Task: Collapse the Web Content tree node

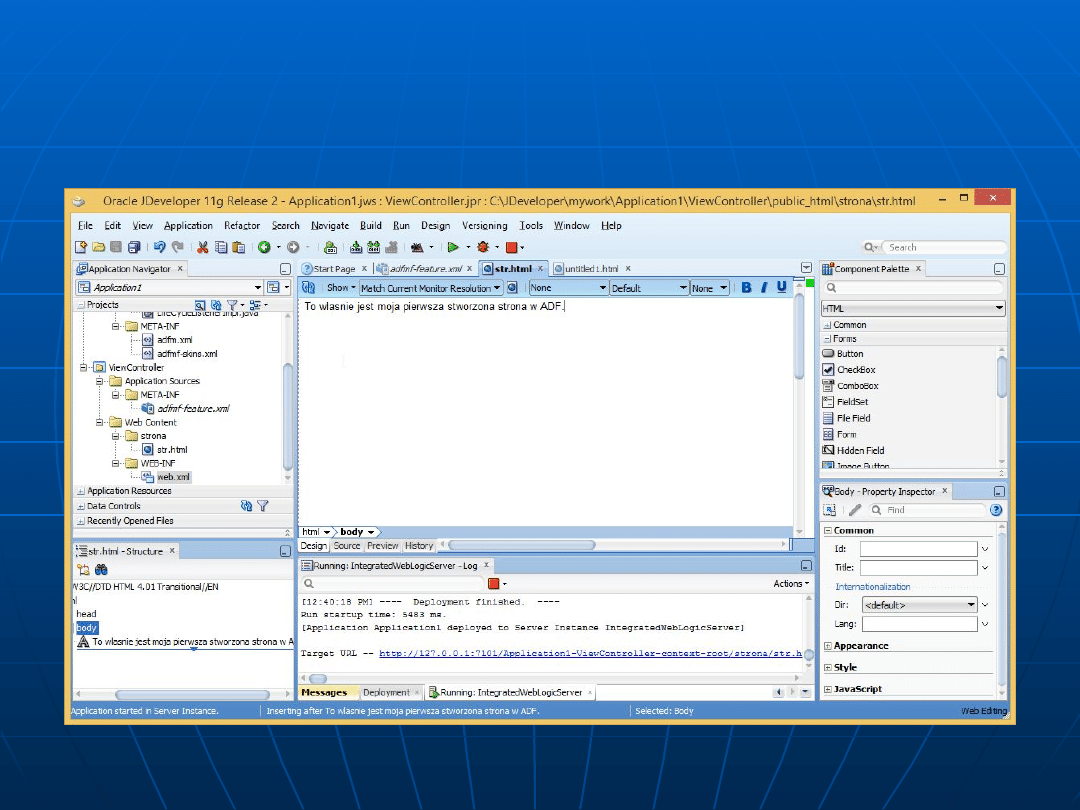Action: [100, 422]
